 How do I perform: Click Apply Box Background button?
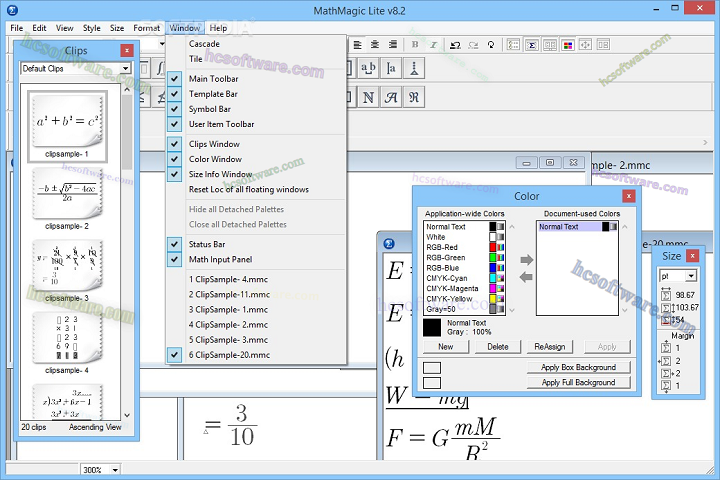point(578,367)
